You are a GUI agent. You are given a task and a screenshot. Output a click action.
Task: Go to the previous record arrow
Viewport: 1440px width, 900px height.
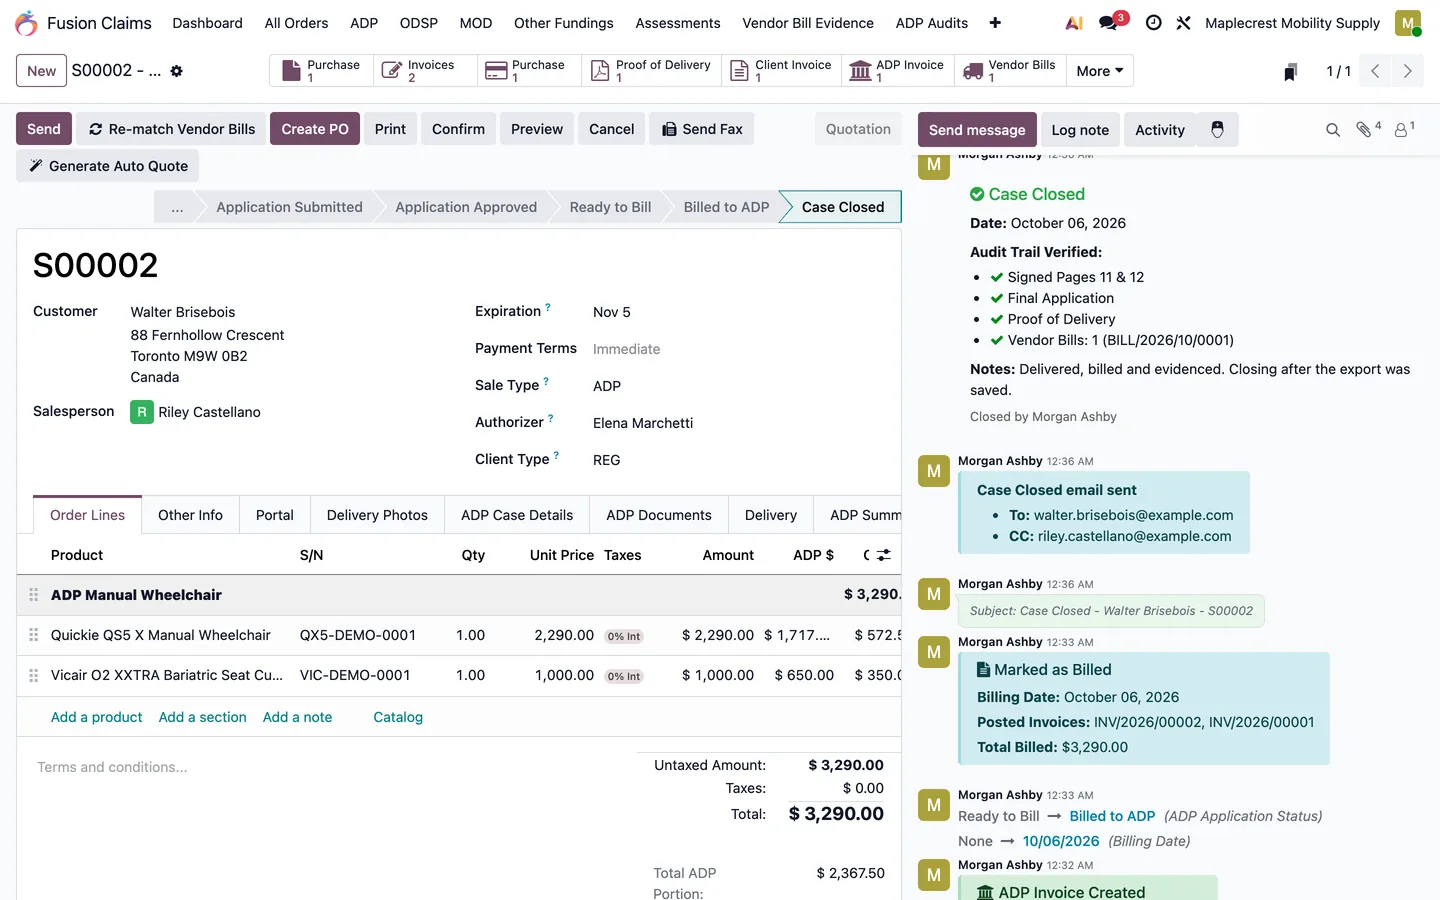click(1375, 71)
